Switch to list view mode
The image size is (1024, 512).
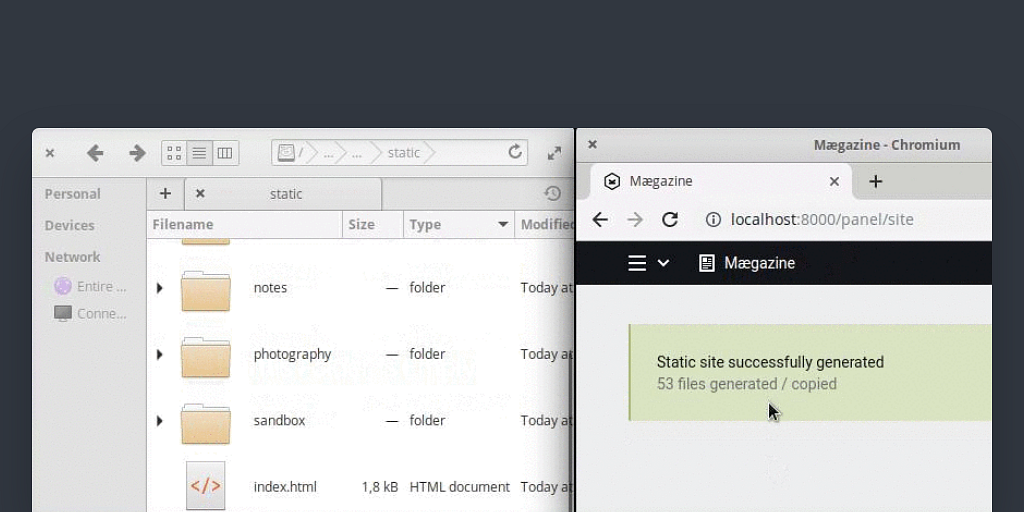[200, 153]
